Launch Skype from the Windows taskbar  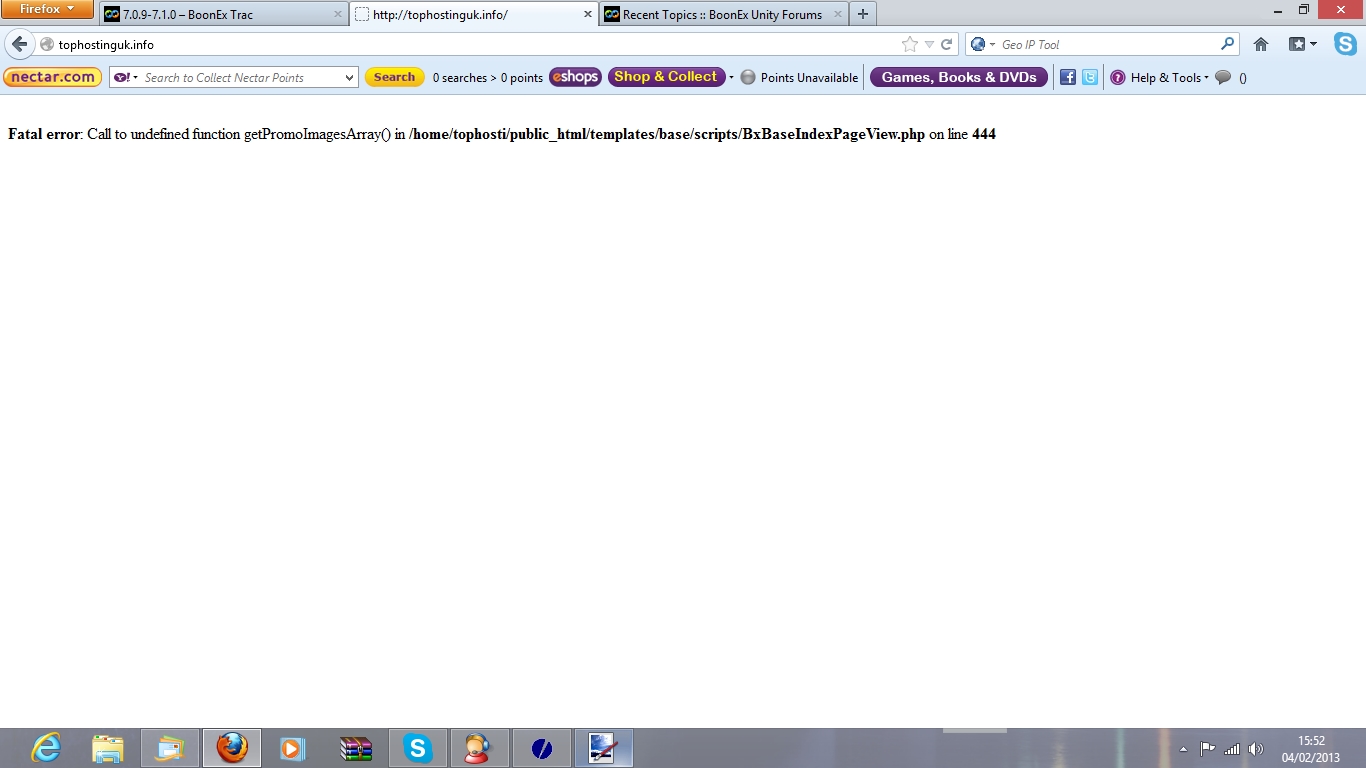pyautogui.click(x=417, y=748)
